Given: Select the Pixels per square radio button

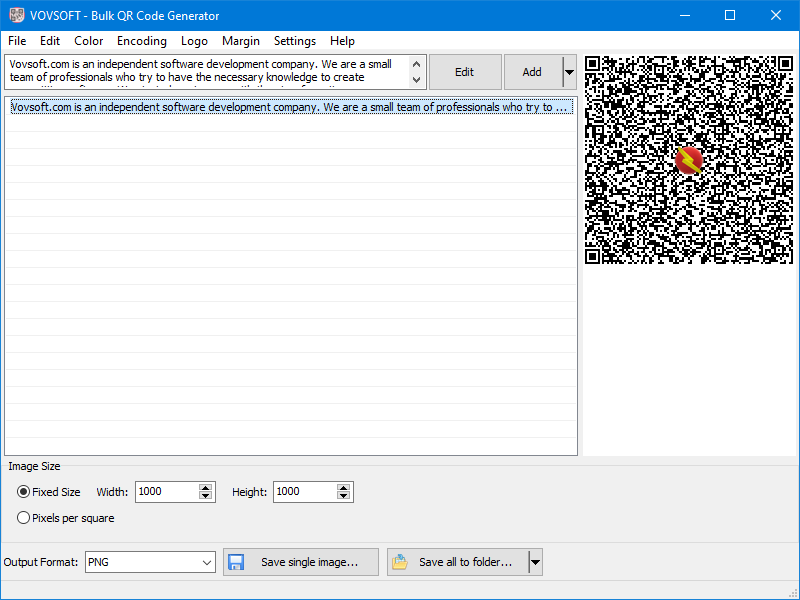Looking at the screenshot, I should (22, 517).
